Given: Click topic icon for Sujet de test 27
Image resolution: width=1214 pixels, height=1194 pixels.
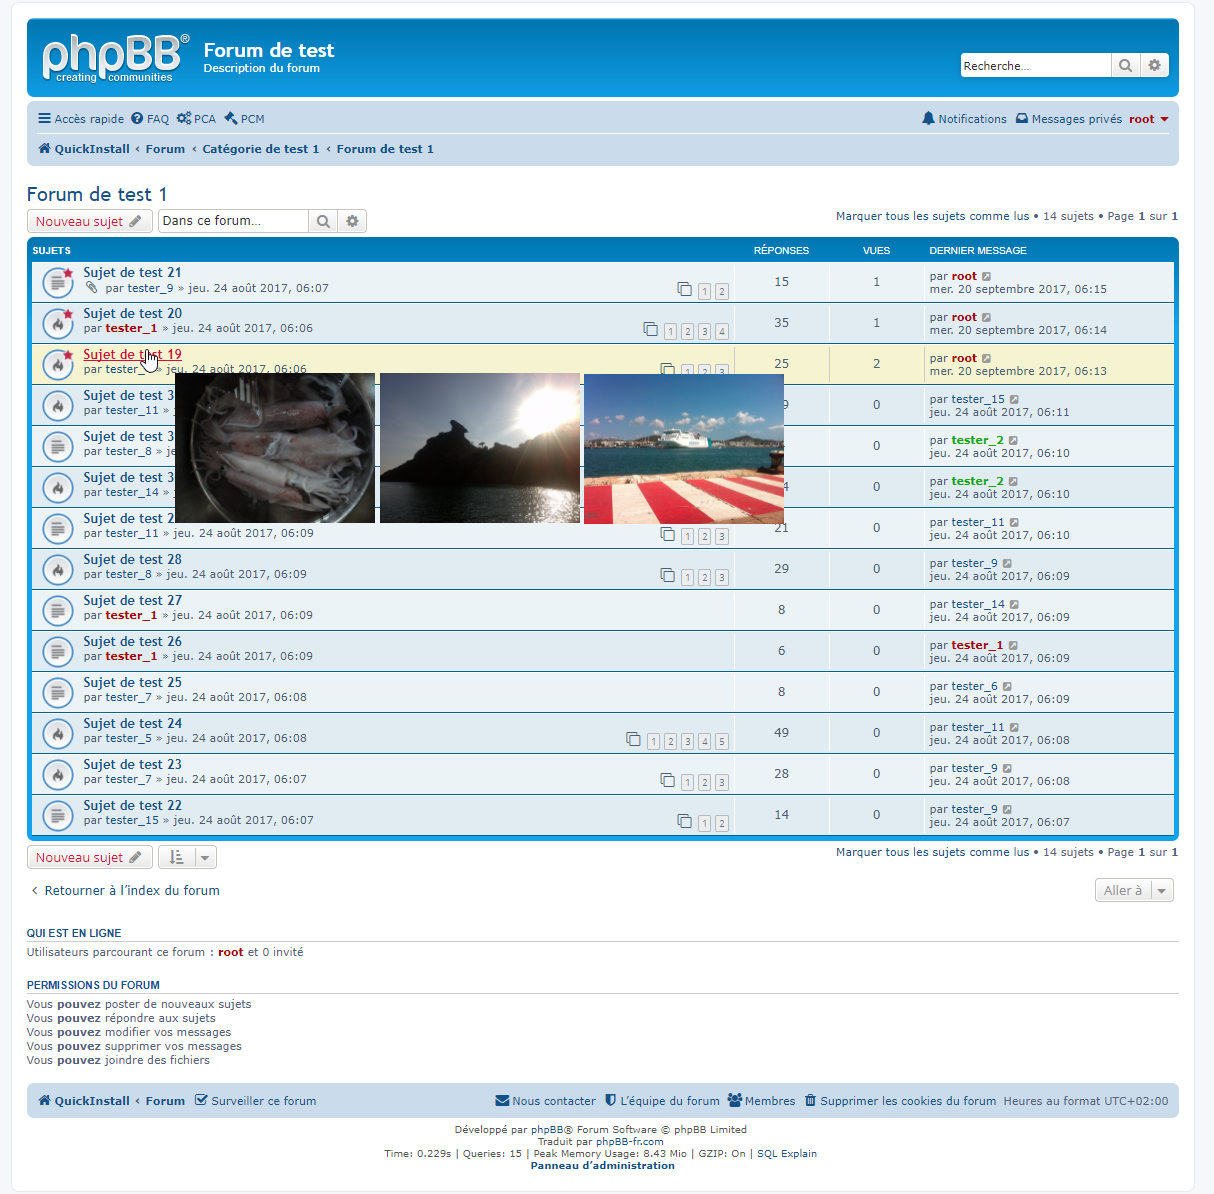Looking at the screenshot, I should point(58,611).
